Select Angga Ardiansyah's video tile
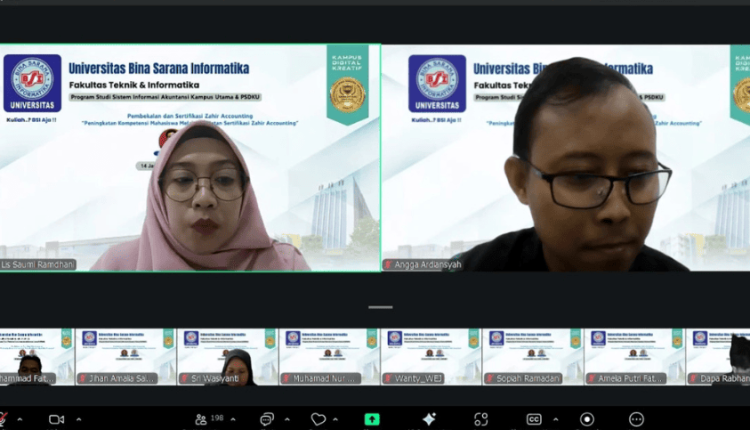Image resolution: width=750 pixels, height=430 pixels. (566, 158)
